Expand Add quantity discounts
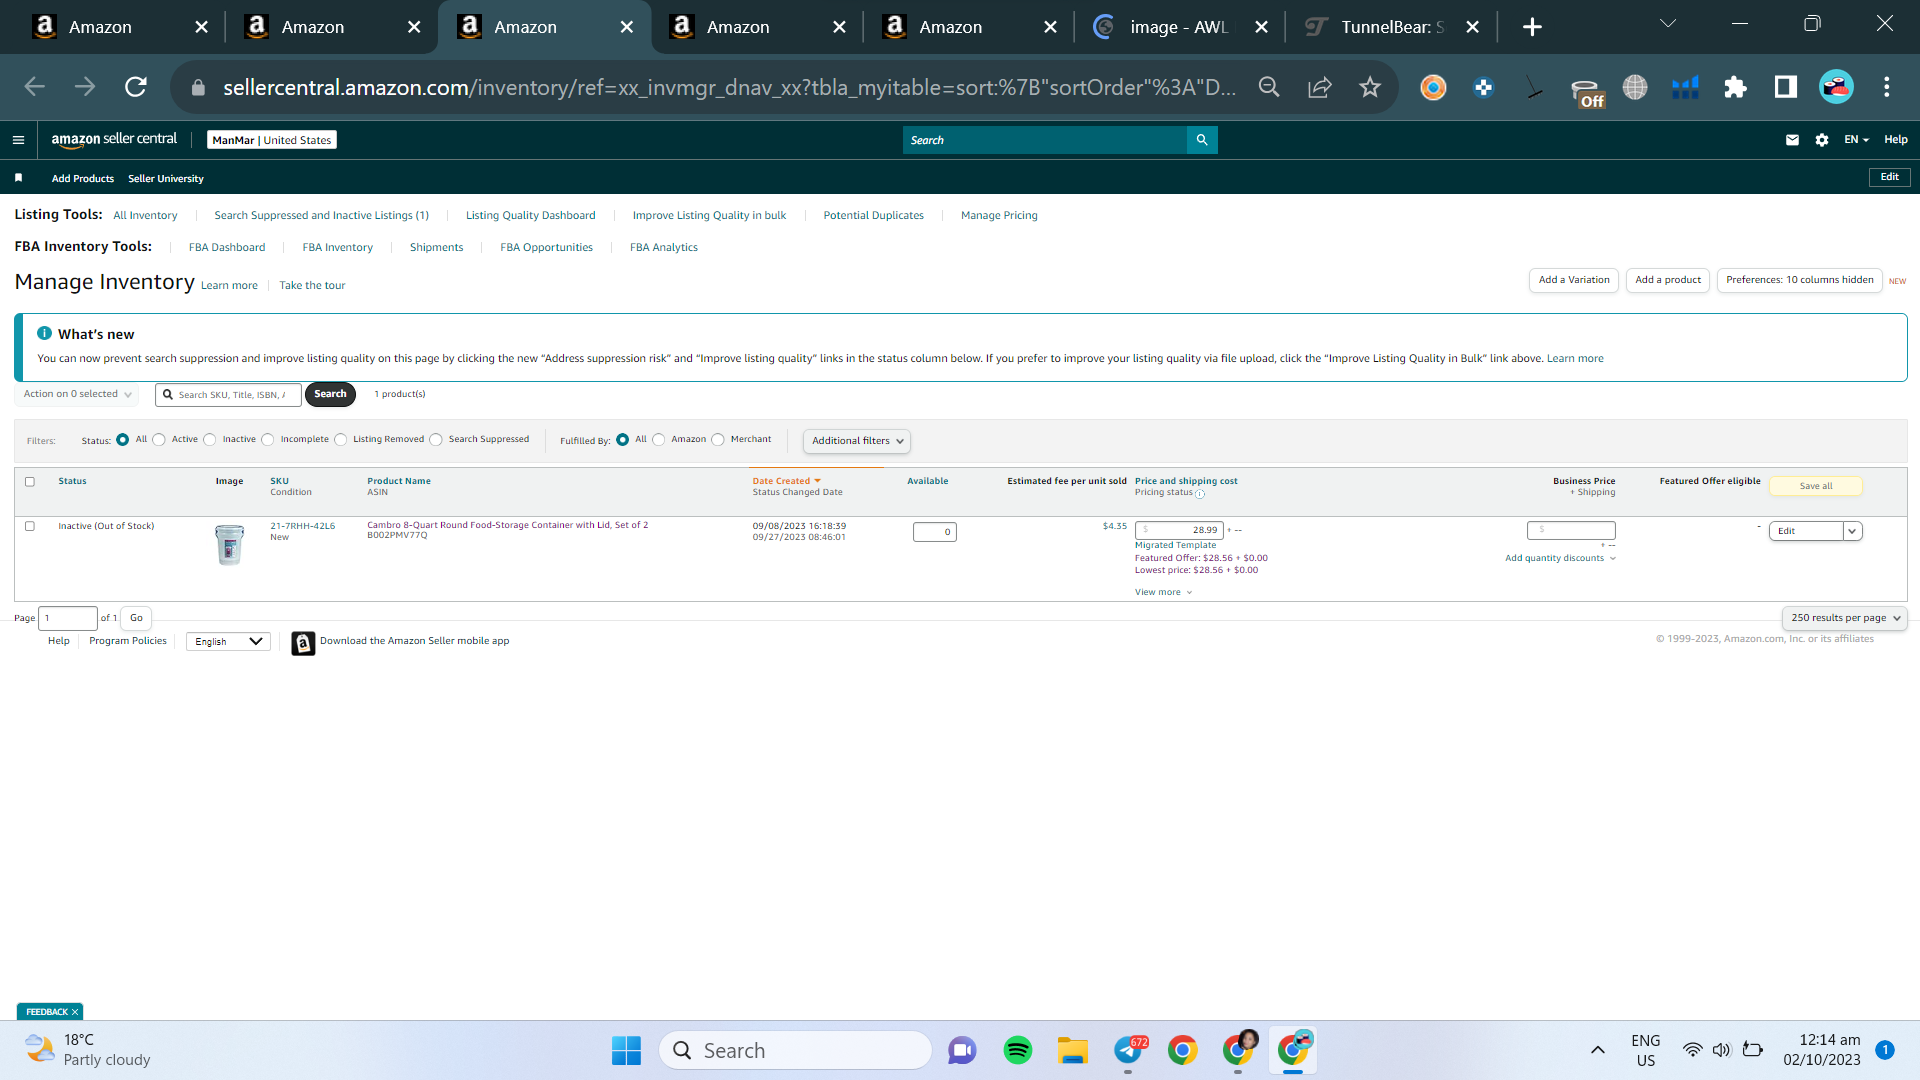The image size is (1920, 1080). 1560,558
